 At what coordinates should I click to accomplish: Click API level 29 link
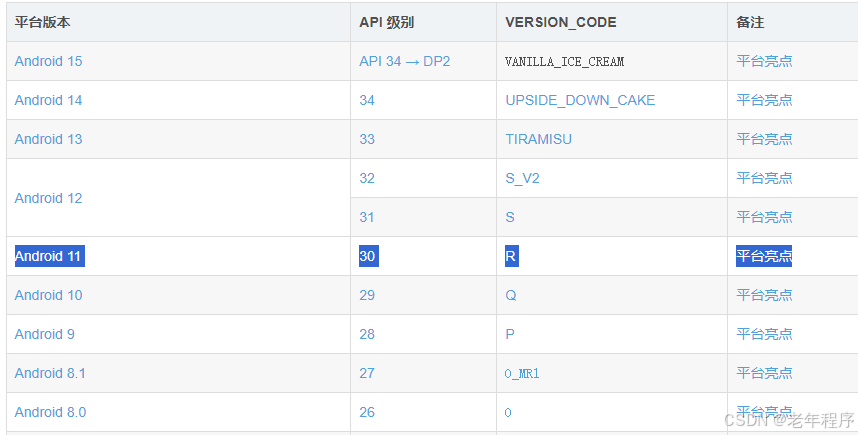[367, 295]
